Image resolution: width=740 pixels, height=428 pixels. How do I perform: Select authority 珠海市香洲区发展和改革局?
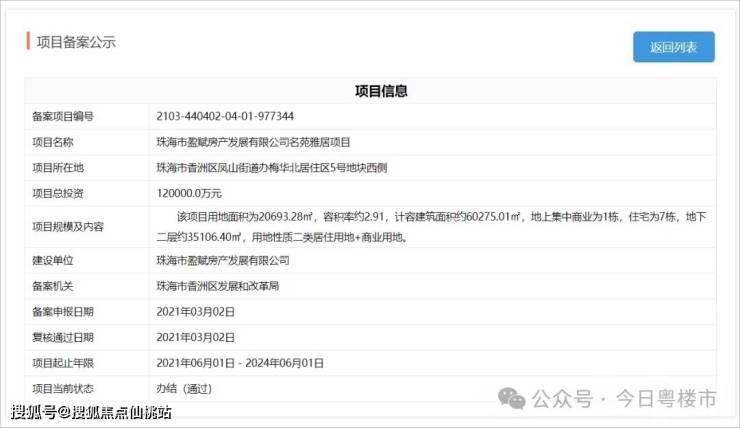pyautogui.click(x=218, y=286)
